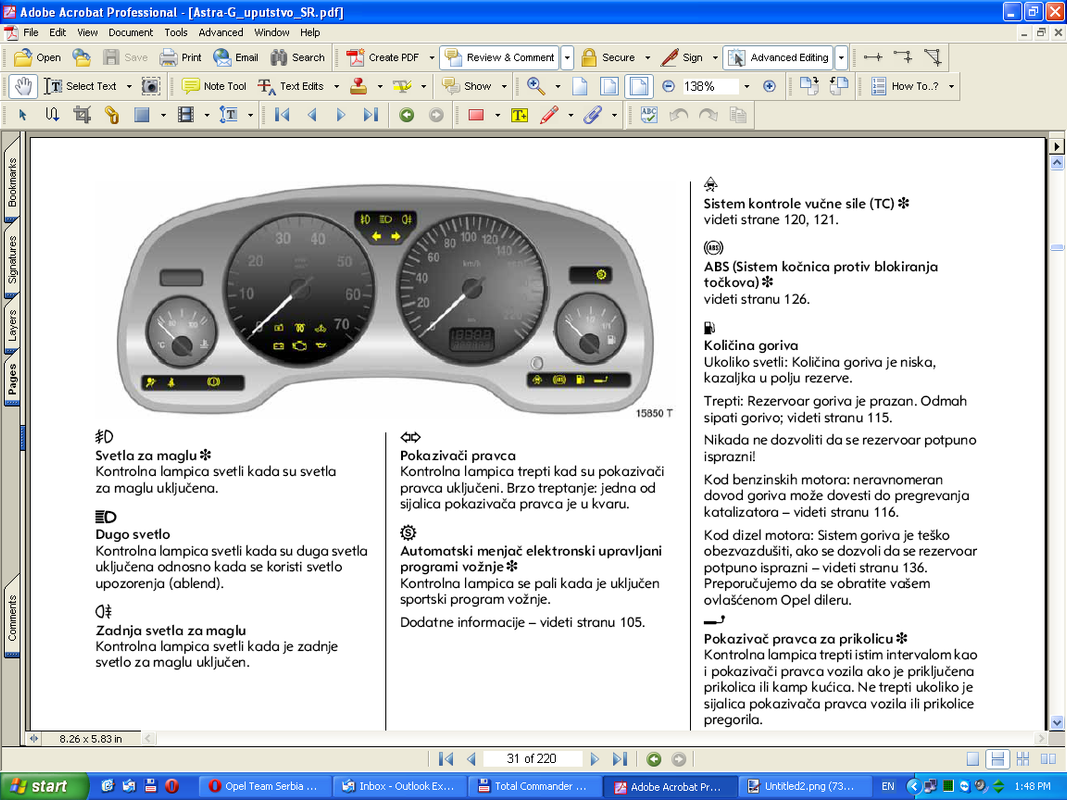Open the Pages side tab

click(x=12, y=380)
